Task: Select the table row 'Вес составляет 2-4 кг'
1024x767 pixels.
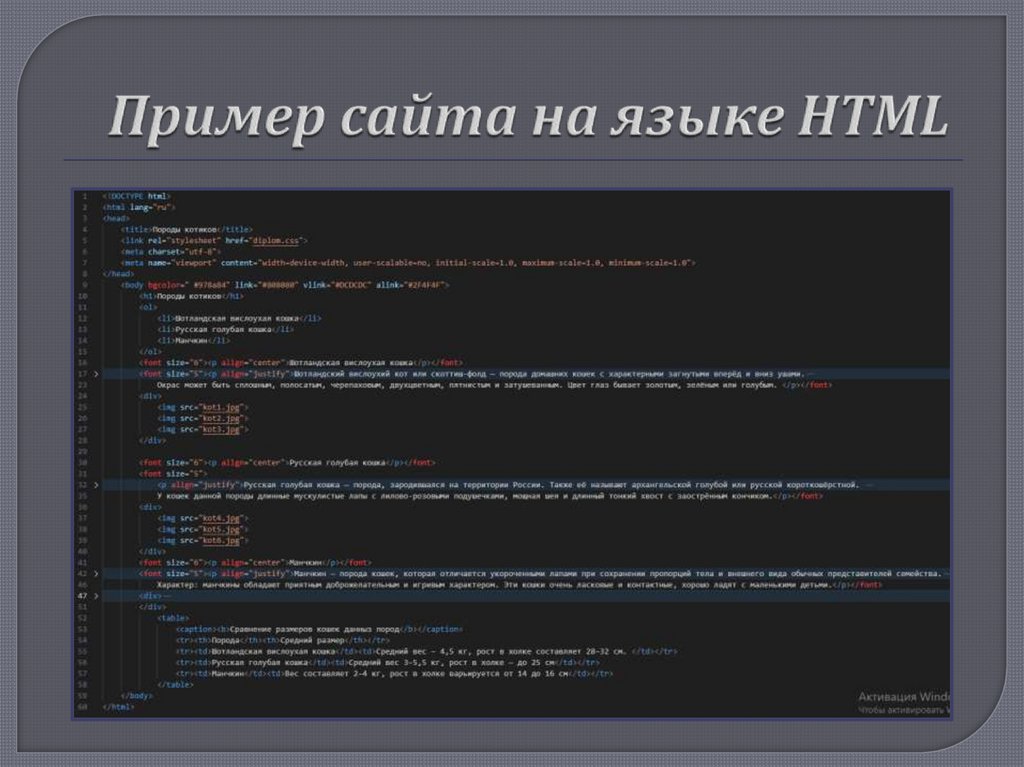Action: [x=394, y=674]
